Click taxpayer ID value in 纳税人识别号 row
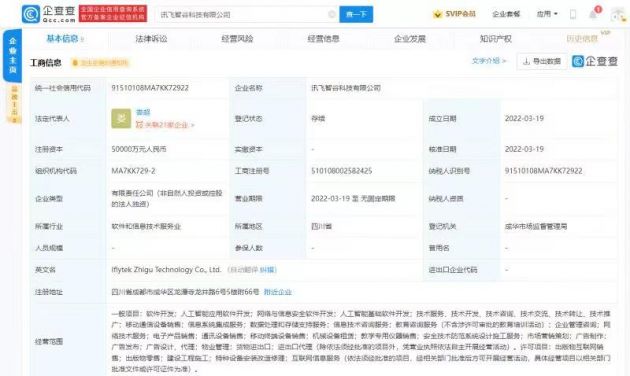 coord(544,171)
